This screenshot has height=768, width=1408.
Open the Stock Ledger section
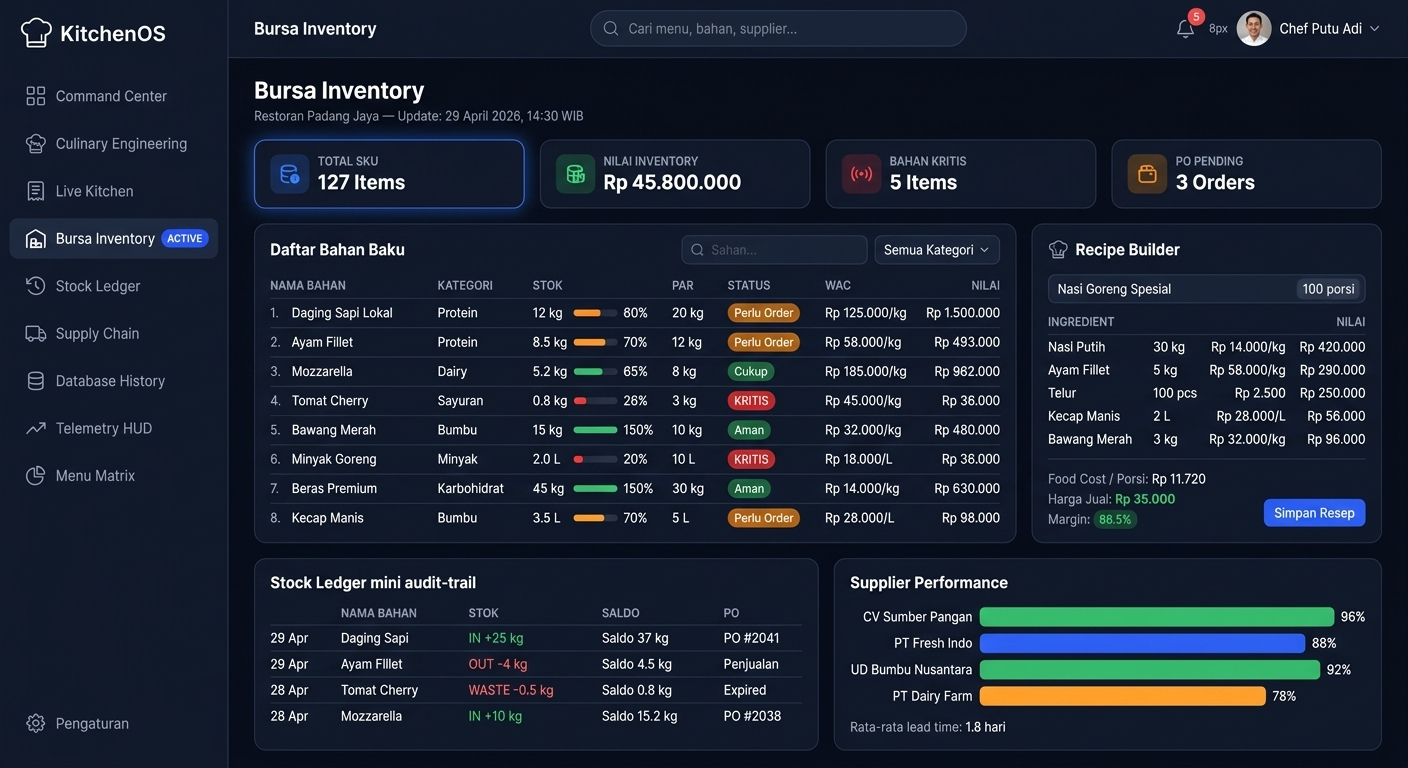click(x=103, y=285)
